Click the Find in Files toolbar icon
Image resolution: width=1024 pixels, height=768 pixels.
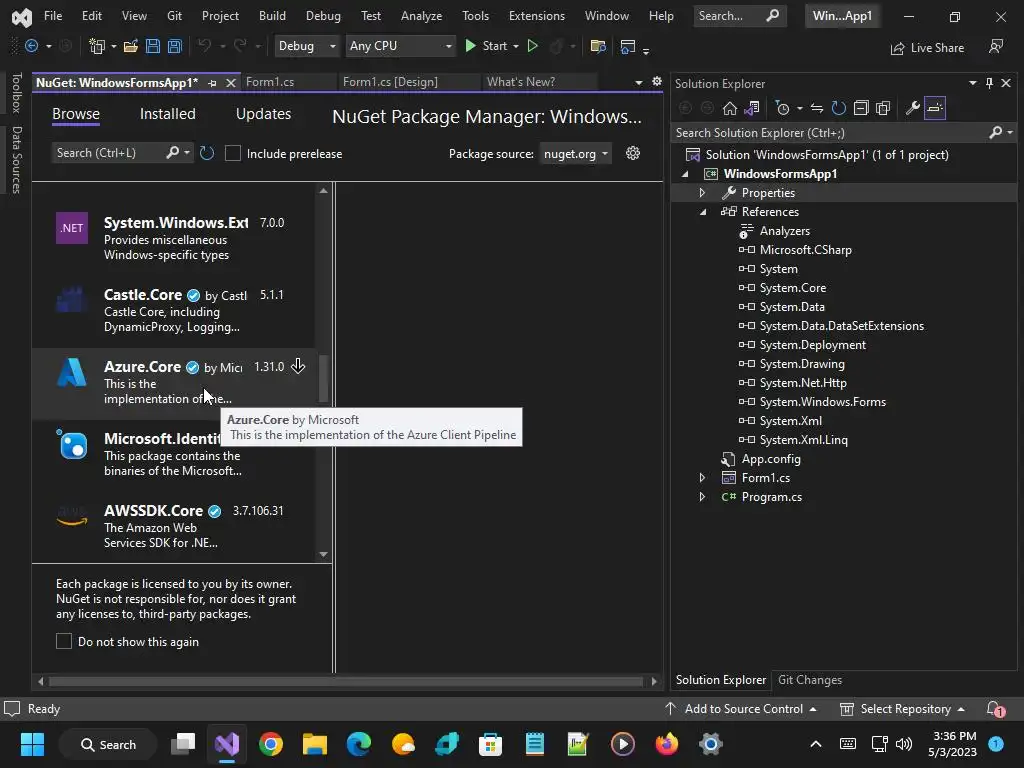pyautogui.click(x=598, y=46)
